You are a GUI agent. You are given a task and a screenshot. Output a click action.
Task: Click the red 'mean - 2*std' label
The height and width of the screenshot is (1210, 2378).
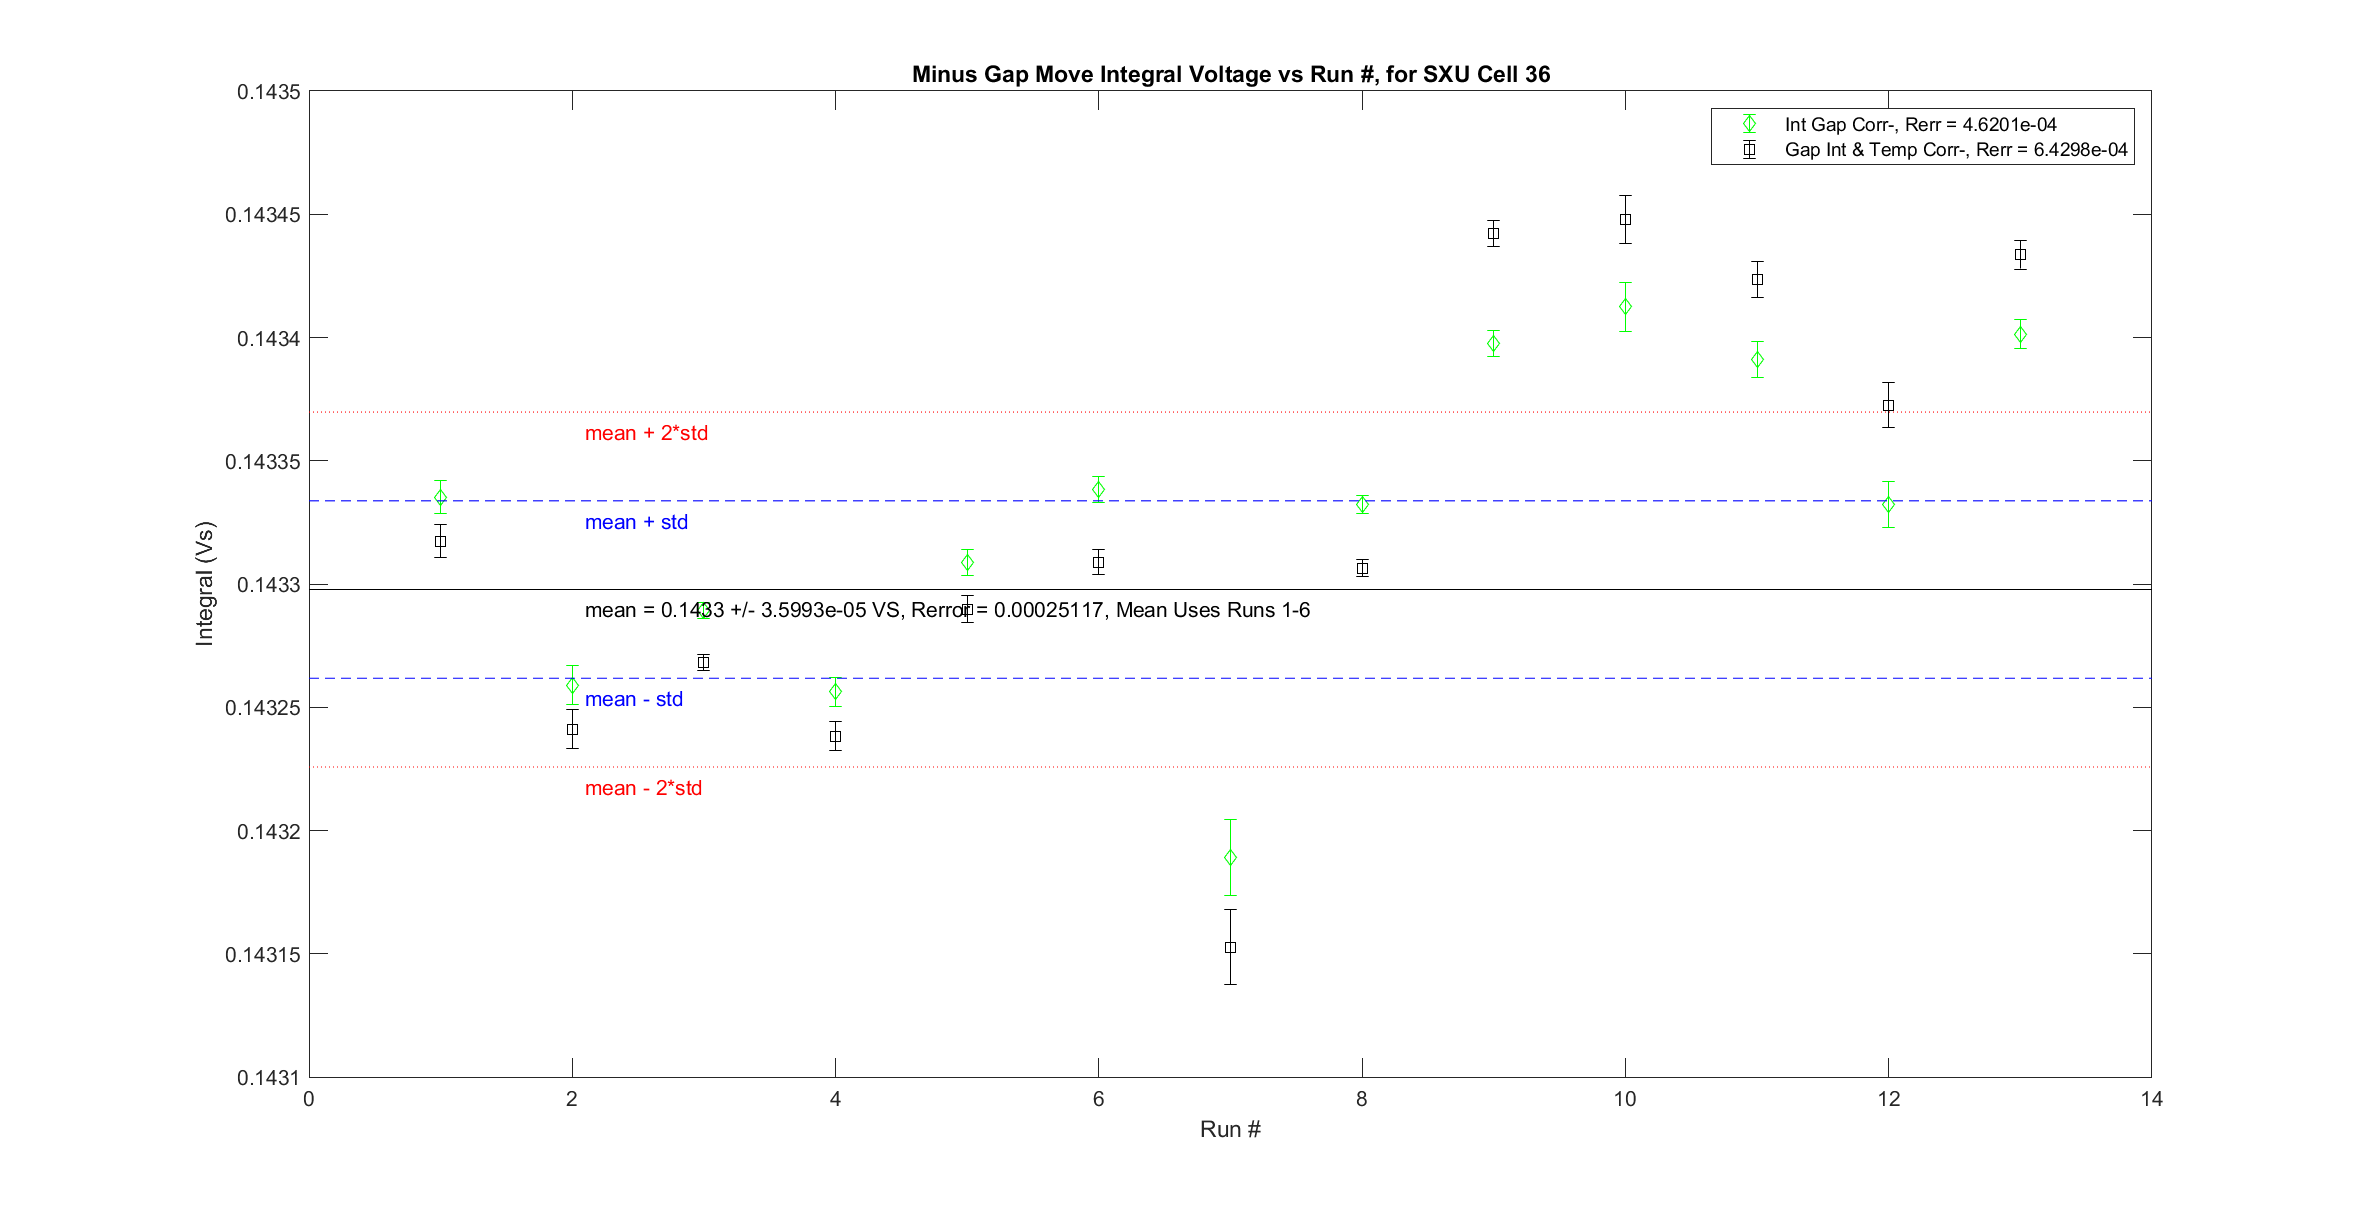(x=643, y=788)
